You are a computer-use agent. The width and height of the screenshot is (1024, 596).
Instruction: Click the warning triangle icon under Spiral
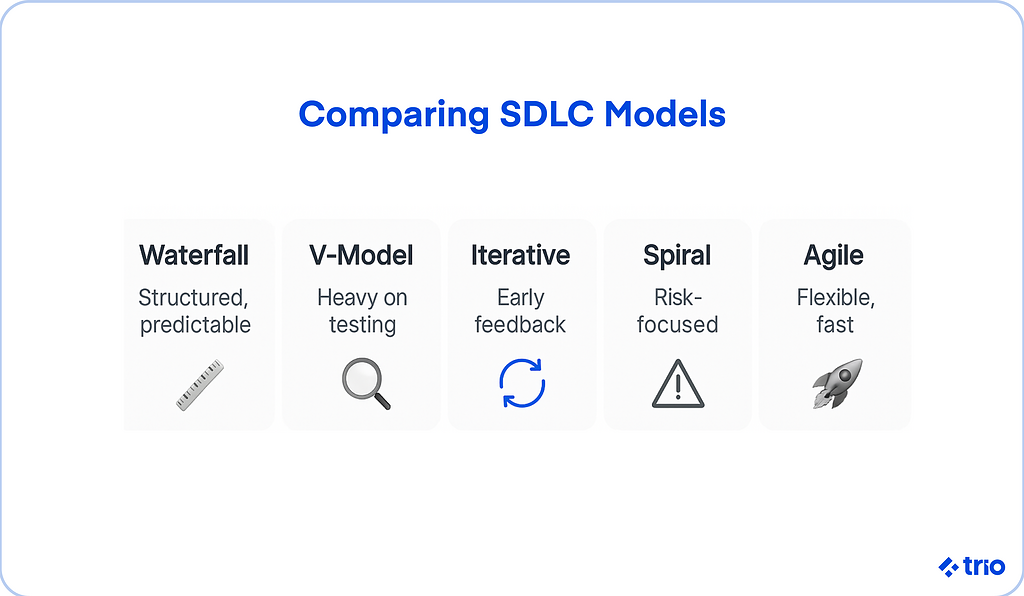(x=678, y=384)
